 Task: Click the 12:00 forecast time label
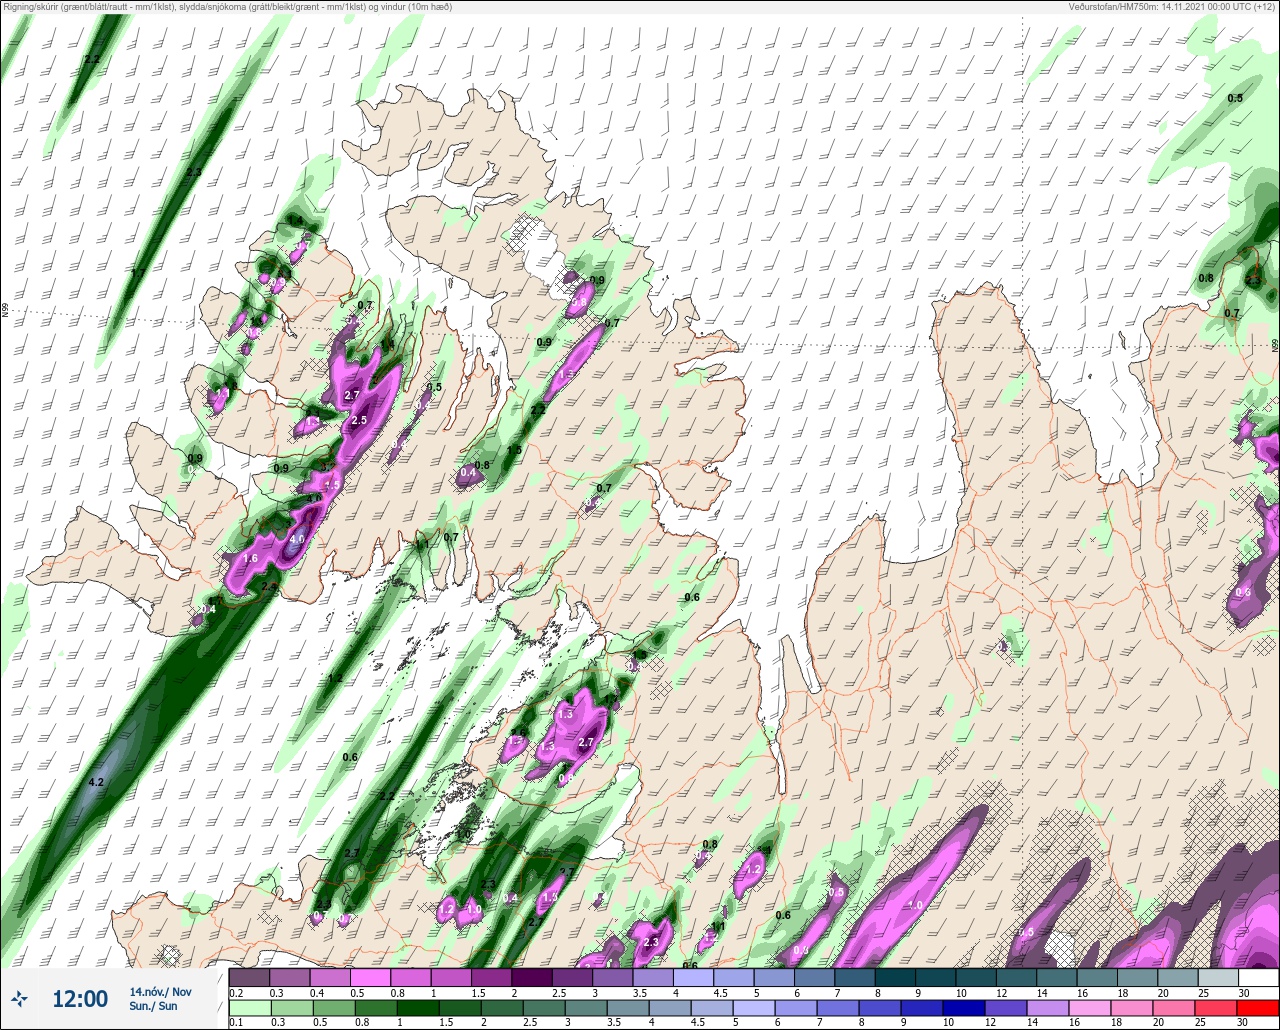point(80,999)
